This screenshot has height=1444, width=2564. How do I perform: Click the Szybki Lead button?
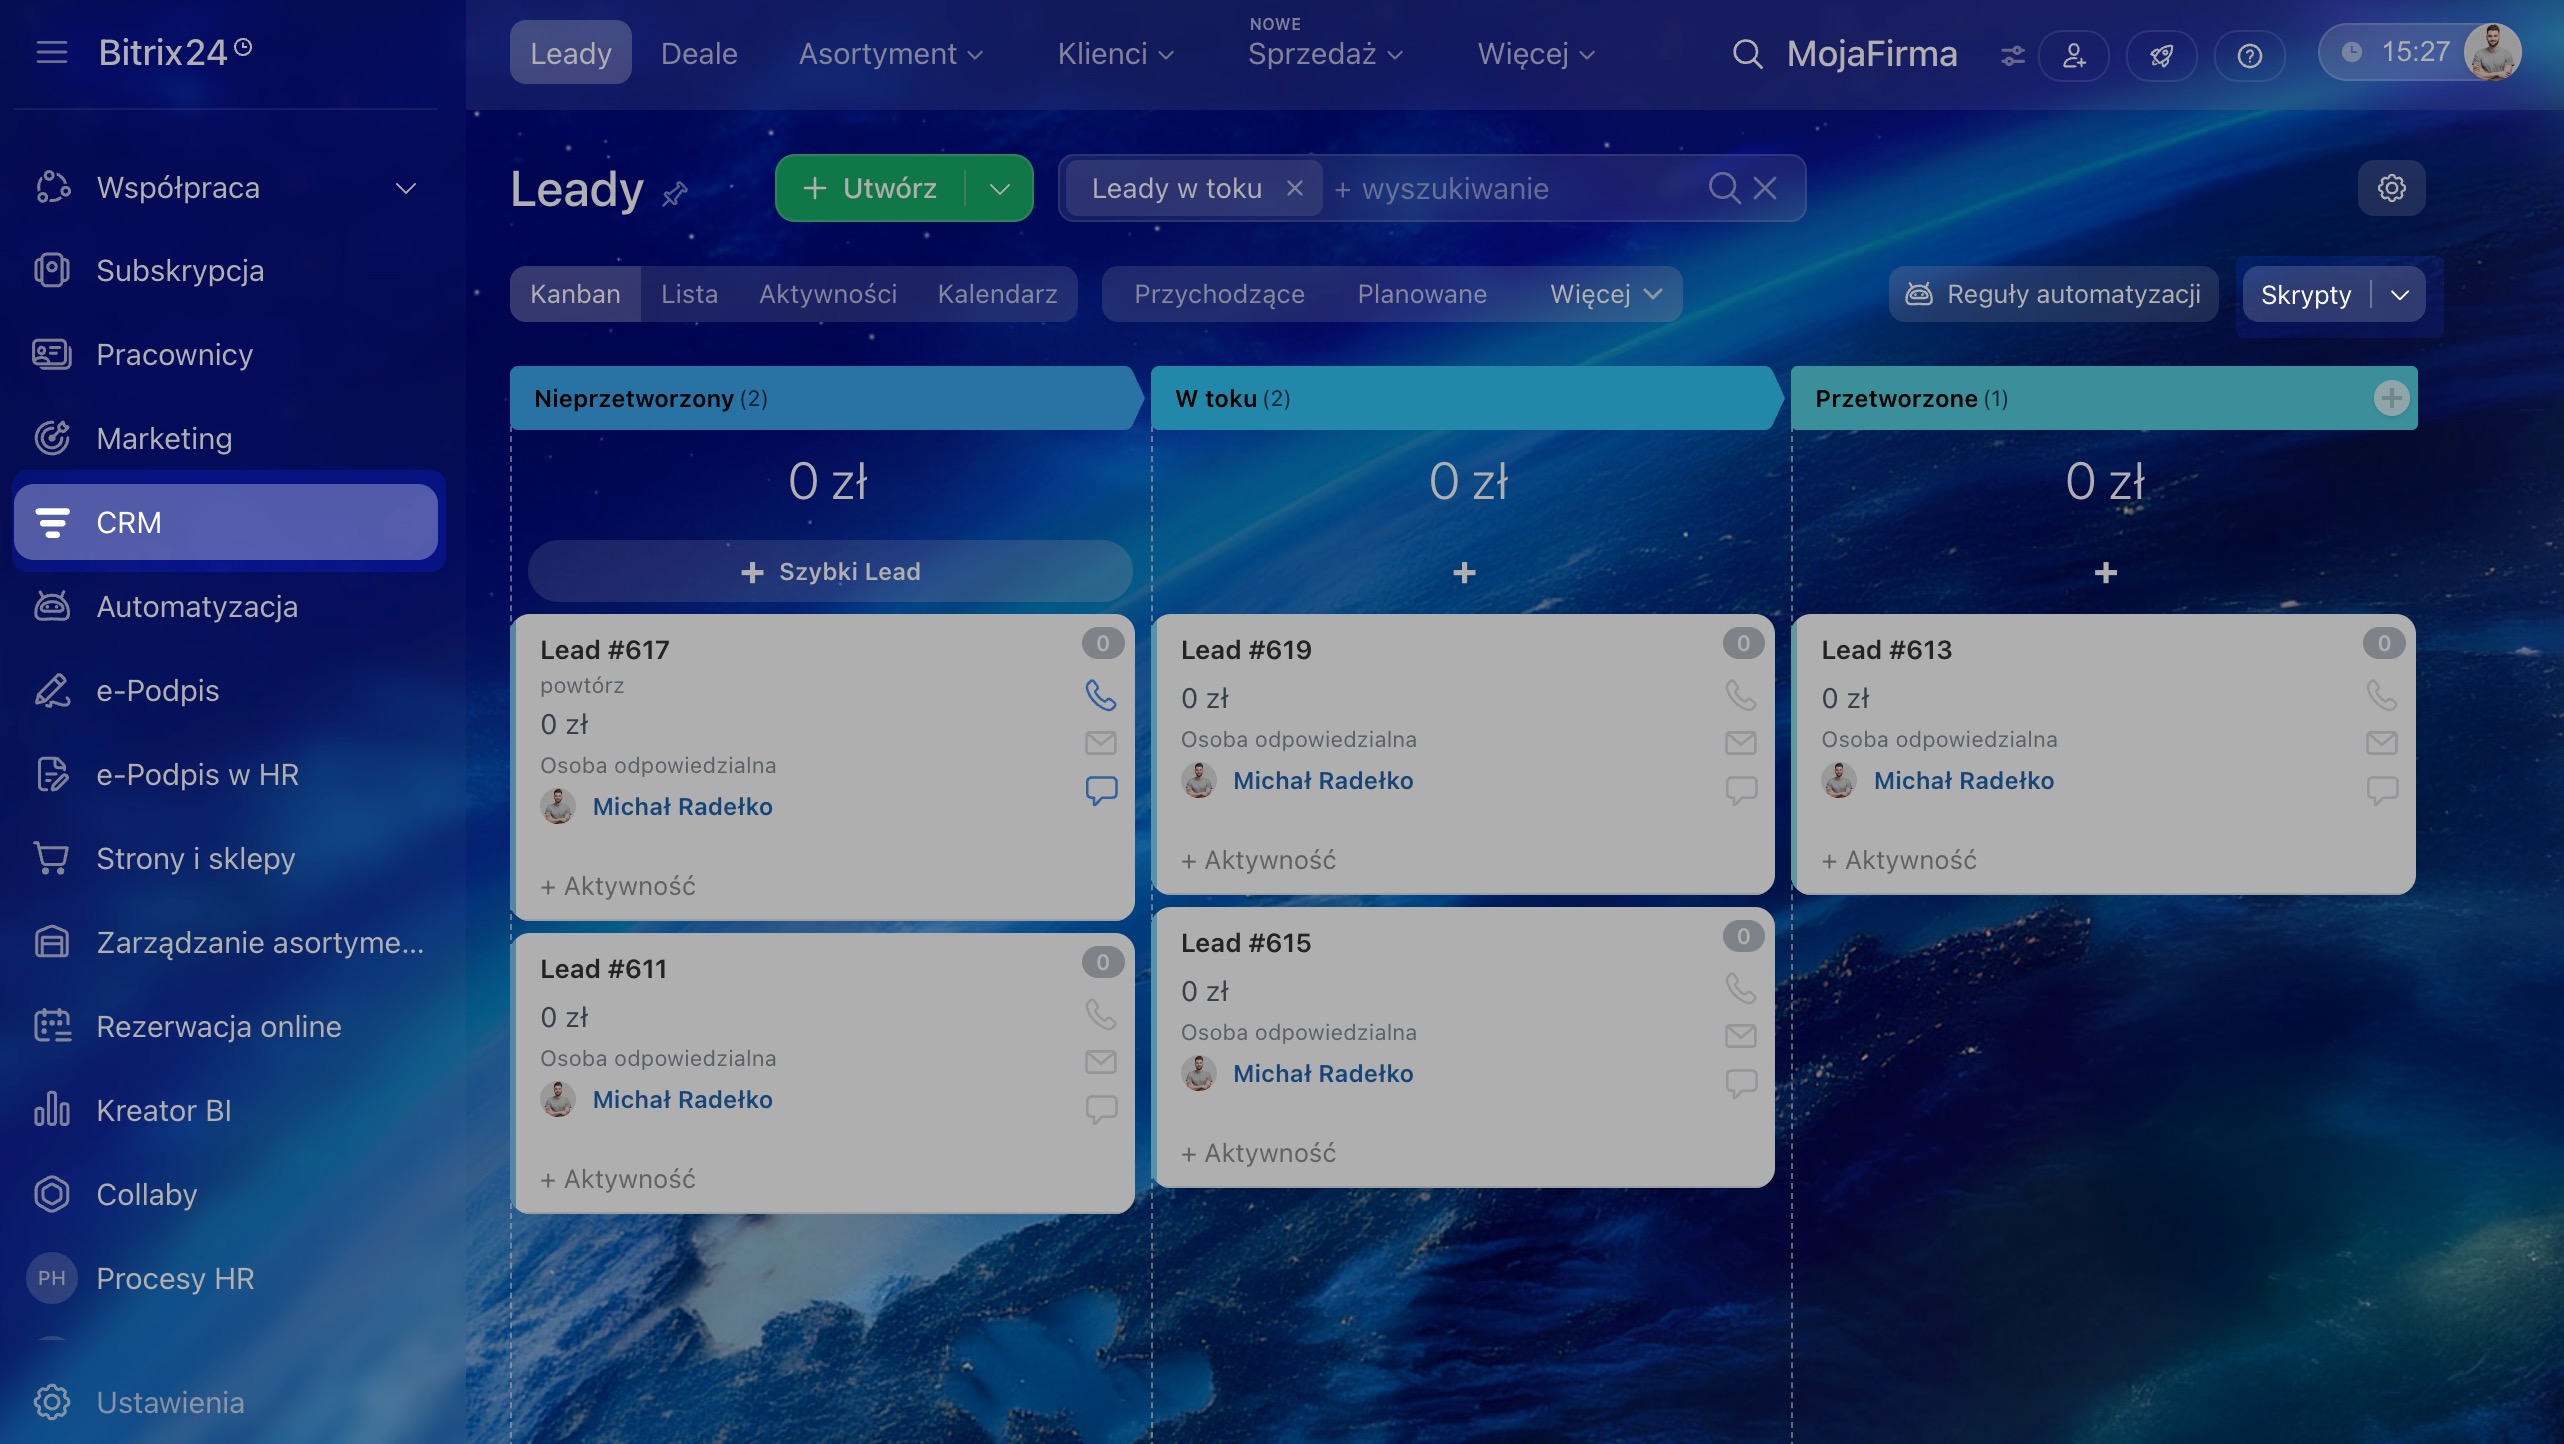[830, 572]
